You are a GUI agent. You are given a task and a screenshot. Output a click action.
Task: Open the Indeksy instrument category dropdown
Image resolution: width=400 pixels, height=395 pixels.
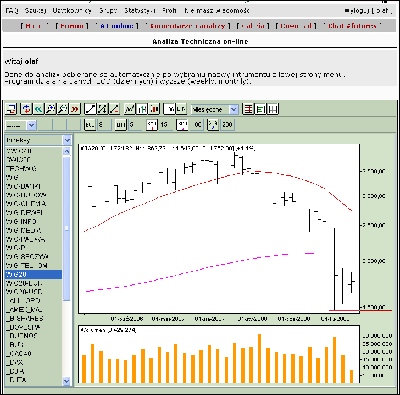coord(38,140)
